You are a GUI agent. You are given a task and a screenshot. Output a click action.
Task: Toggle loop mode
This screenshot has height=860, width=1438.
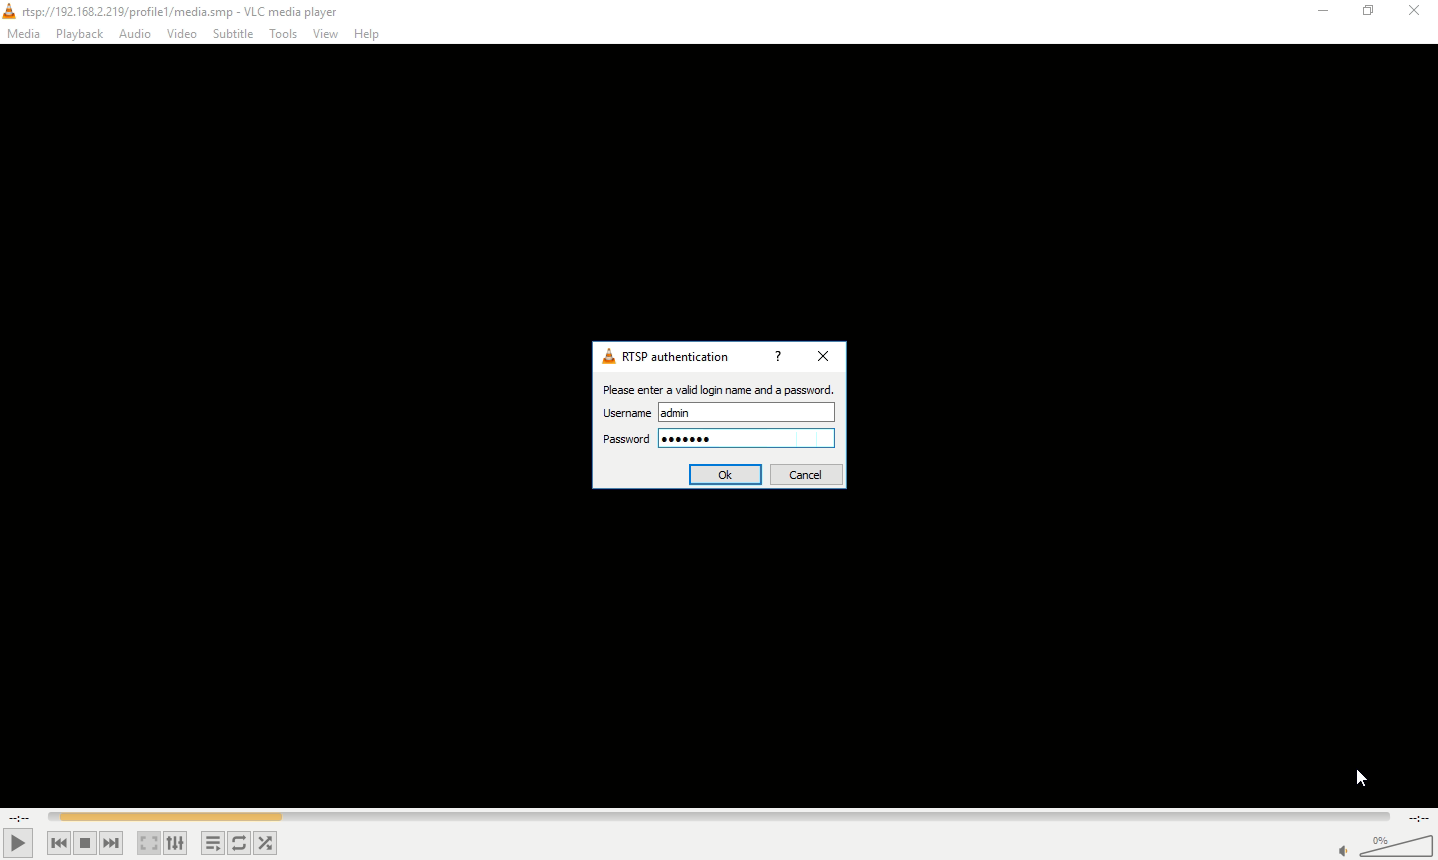pyautogui.click(x=239, y=843)
